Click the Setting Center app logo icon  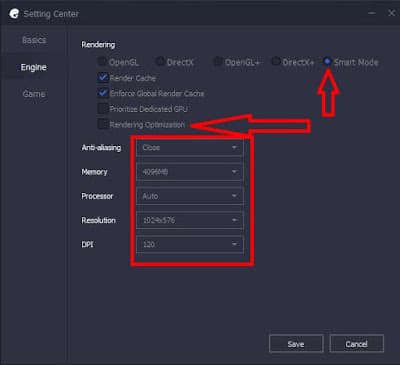(x=14, y=14)
